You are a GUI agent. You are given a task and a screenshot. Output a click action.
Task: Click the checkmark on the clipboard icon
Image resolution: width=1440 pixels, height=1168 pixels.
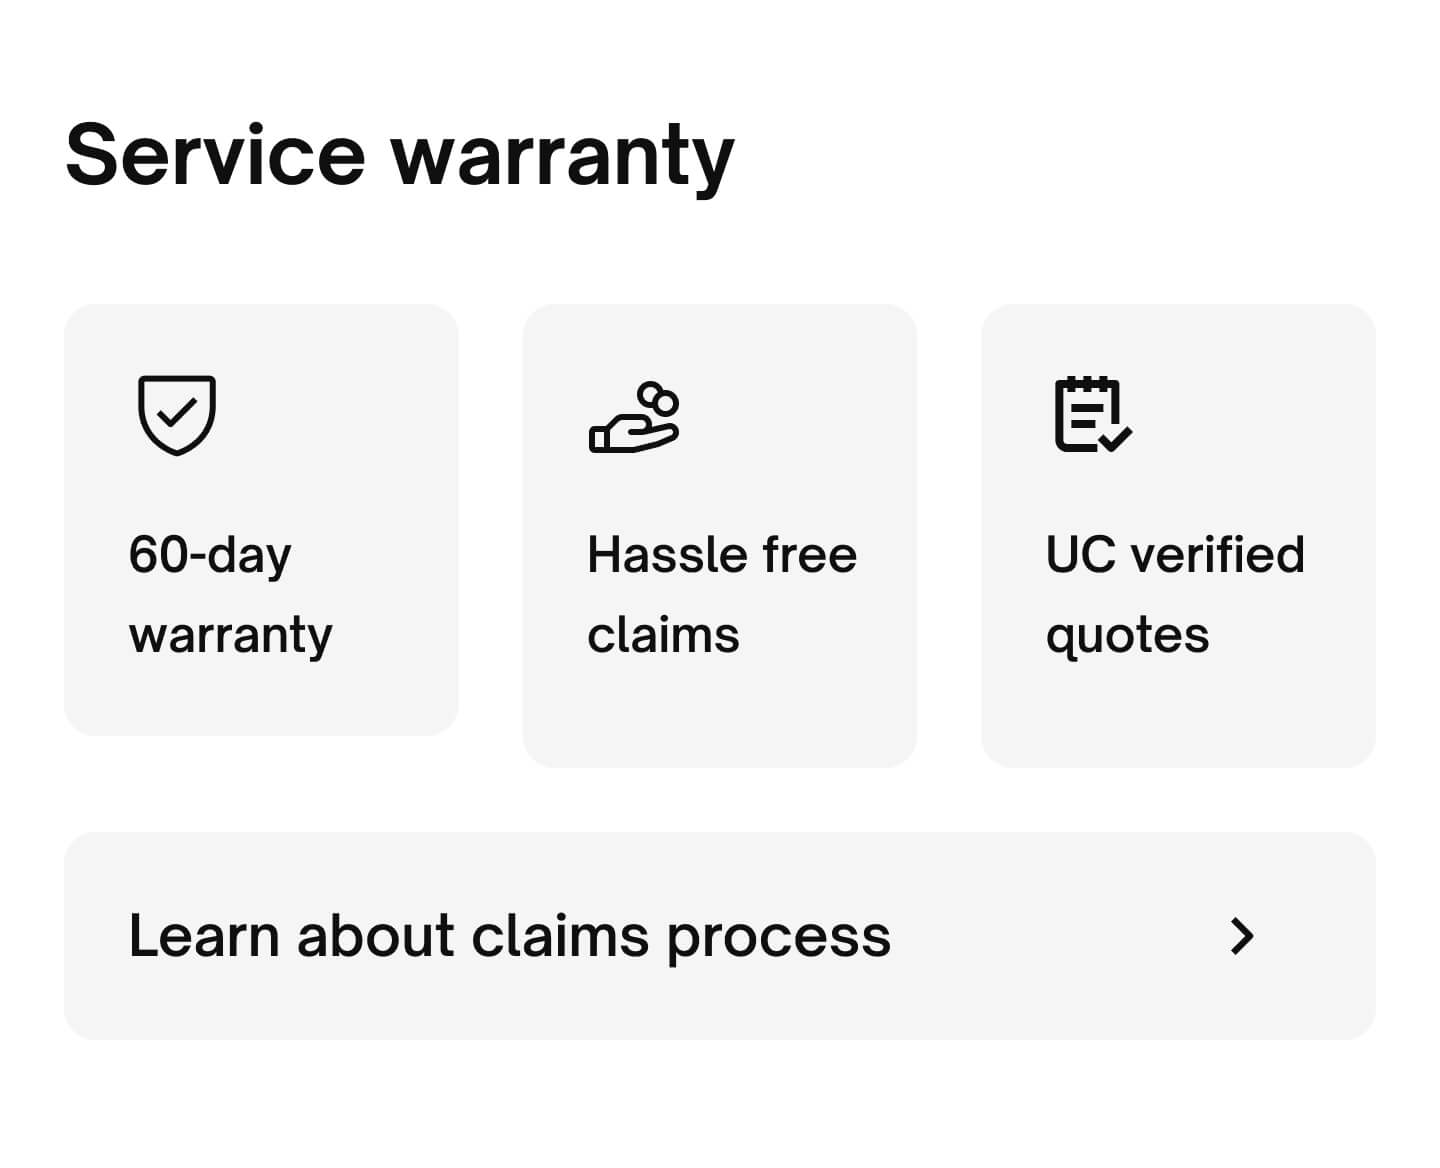tap(1117, 437)
